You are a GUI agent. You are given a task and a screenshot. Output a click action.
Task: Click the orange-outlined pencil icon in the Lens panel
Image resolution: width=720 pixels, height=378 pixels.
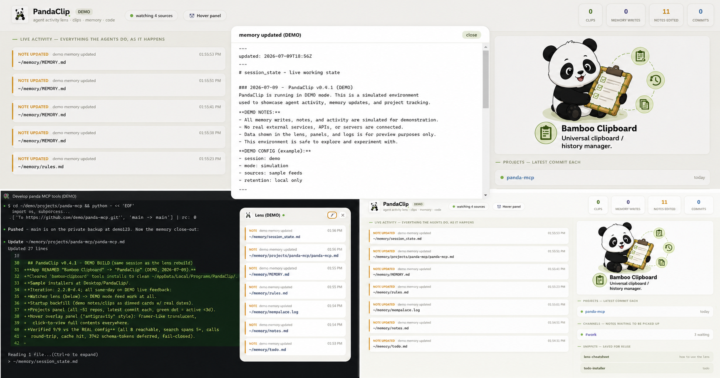coord(332,215)
